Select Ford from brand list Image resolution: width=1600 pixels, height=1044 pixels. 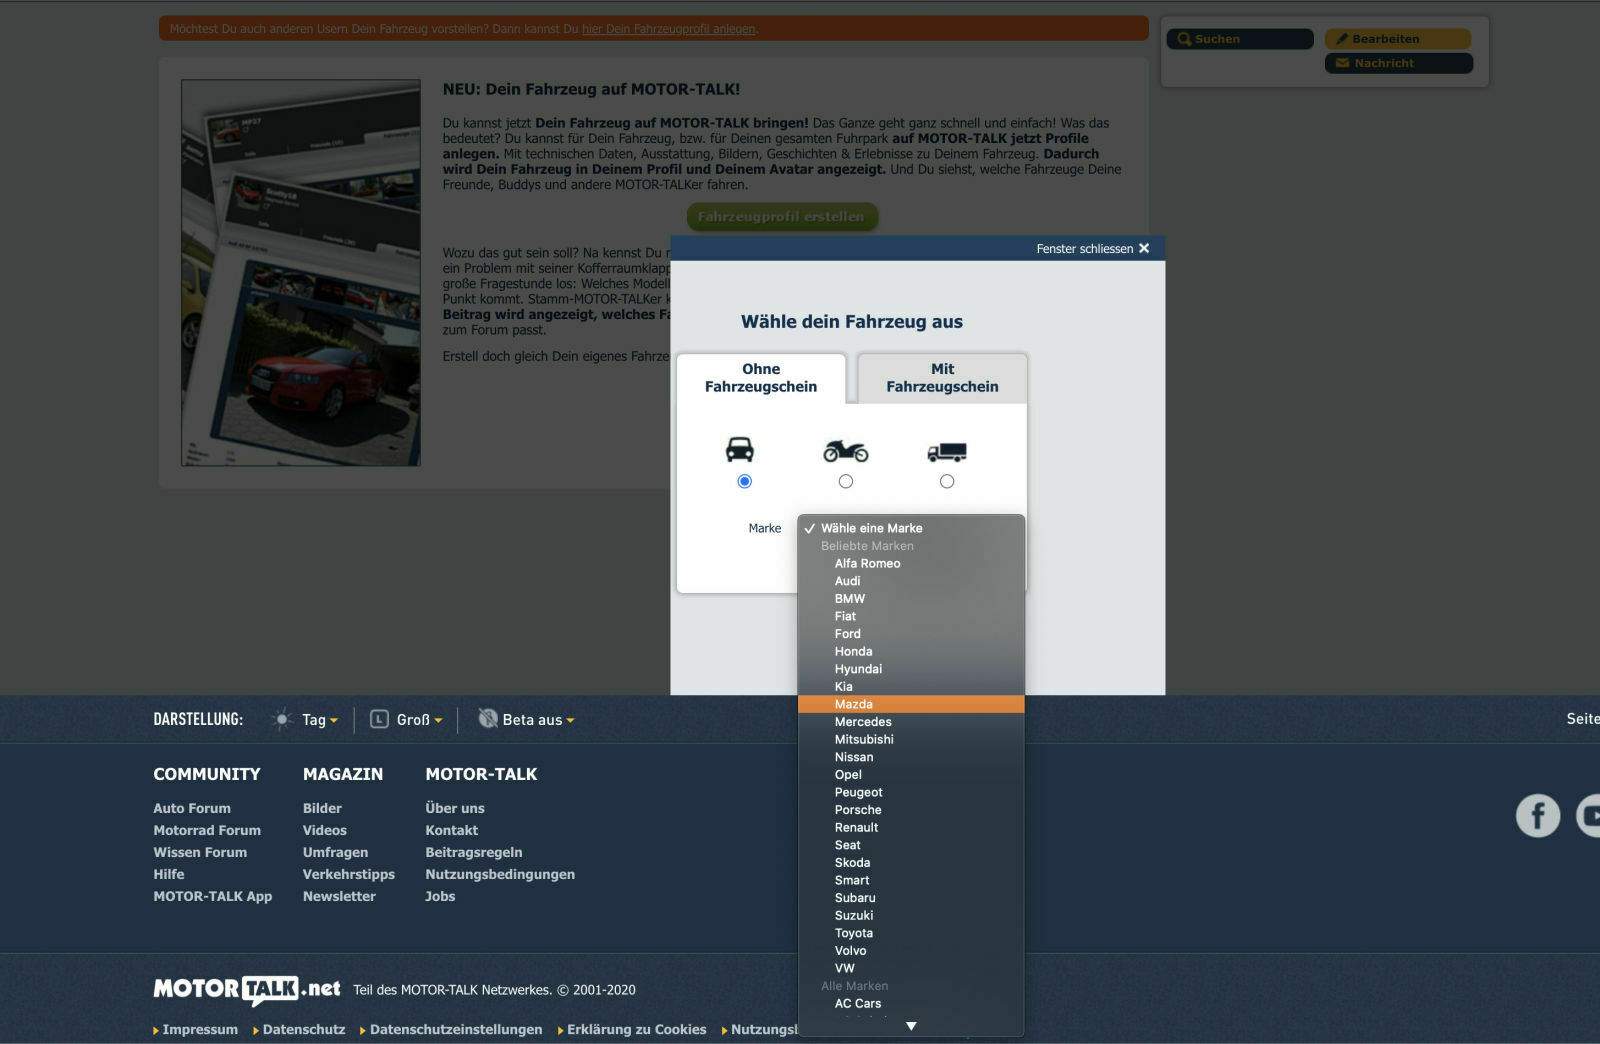(x=911, y=634)
